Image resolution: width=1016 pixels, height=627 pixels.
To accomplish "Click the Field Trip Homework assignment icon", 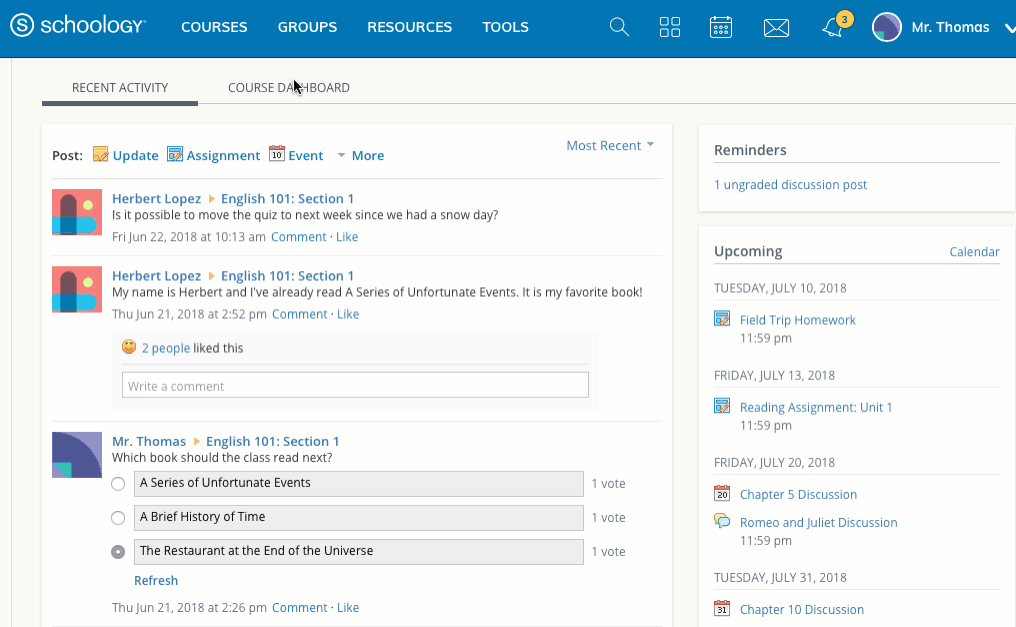I will click(x=722, y=320).
